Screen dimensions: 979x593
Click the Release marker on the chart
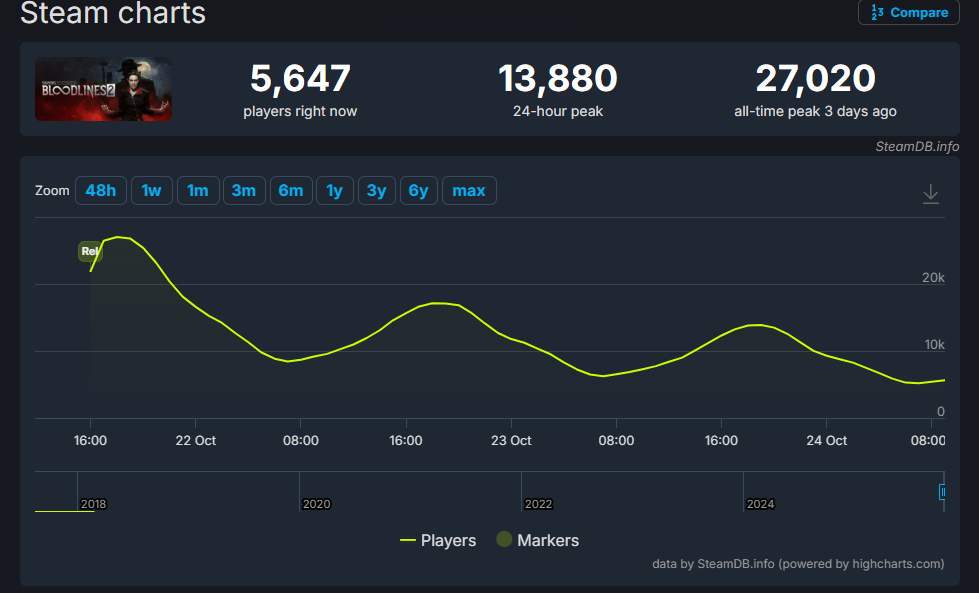[x=90, y=251]
